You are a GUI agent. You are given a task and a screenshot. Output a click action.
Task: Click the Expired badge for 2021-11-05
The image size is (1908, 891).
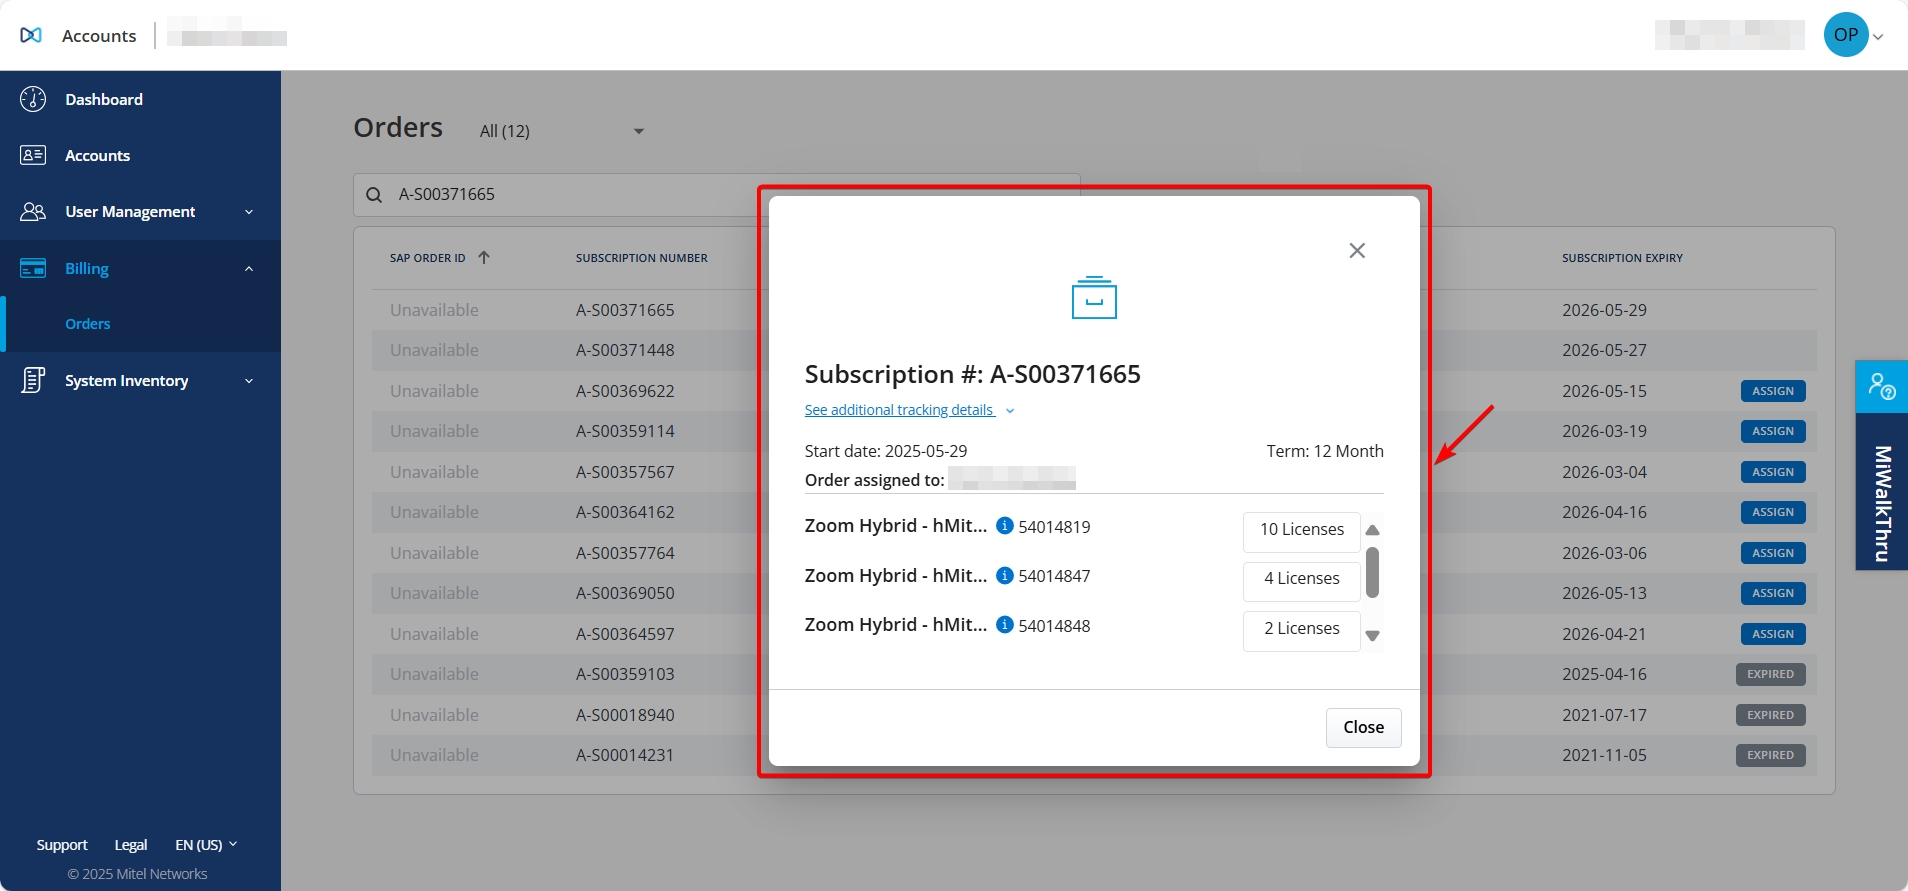1770,755
